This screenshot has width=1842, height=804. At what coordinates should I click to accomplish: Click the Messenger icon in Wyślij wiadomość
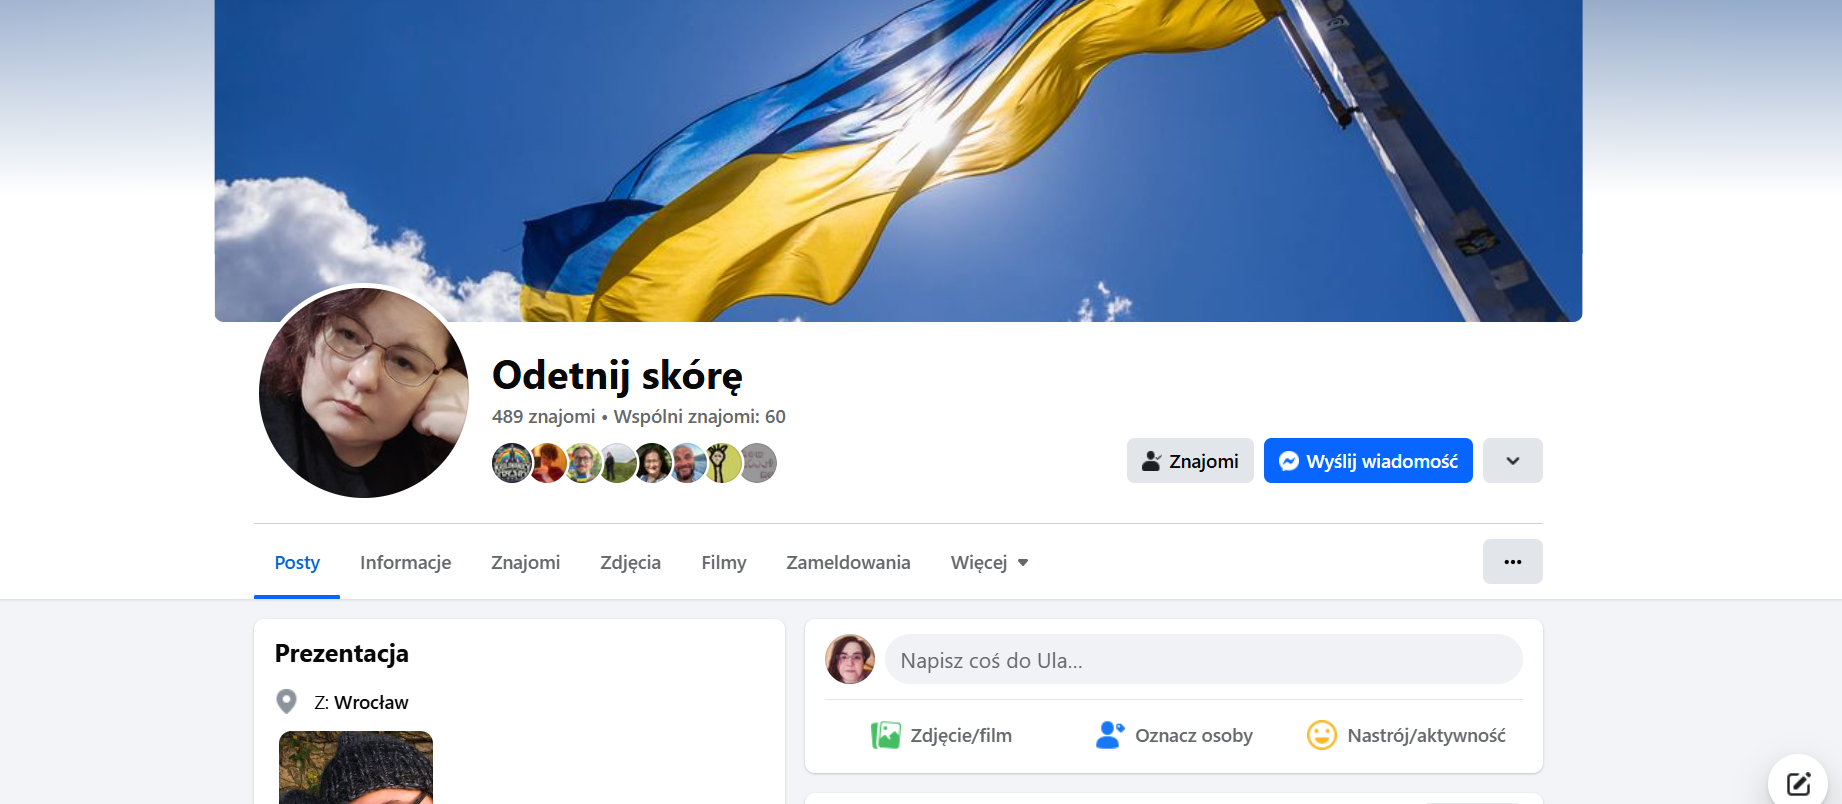pyautogui.click(x=1289, y=461)
